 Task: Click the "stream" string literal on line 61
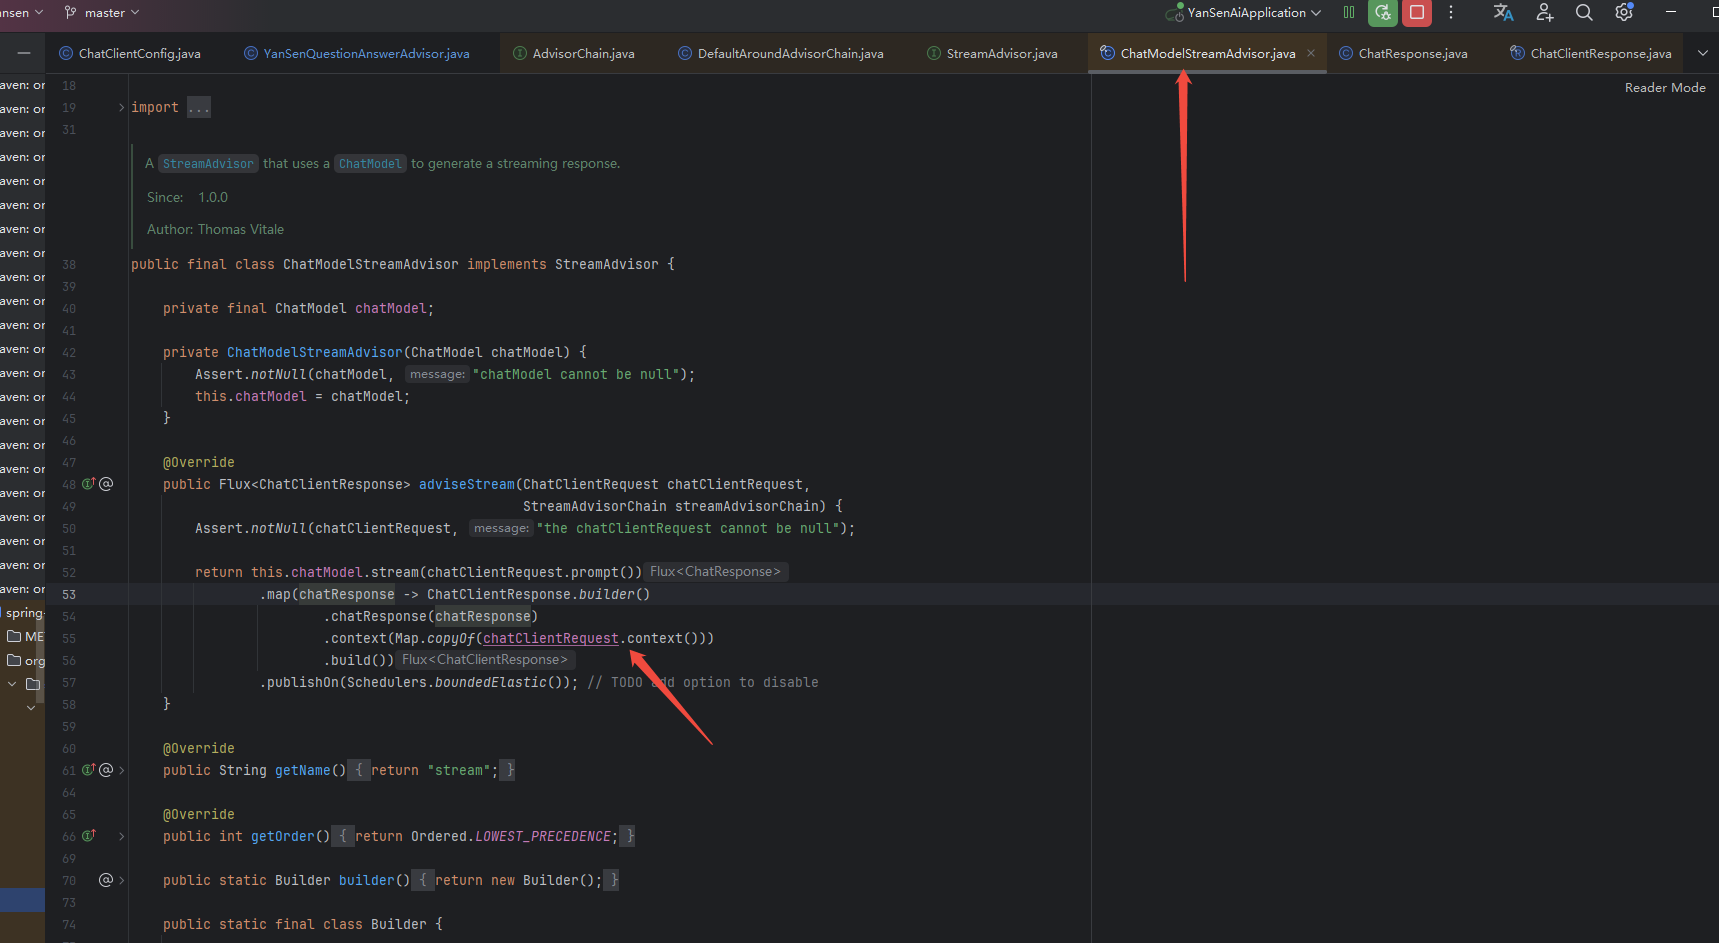pos(459,771)
